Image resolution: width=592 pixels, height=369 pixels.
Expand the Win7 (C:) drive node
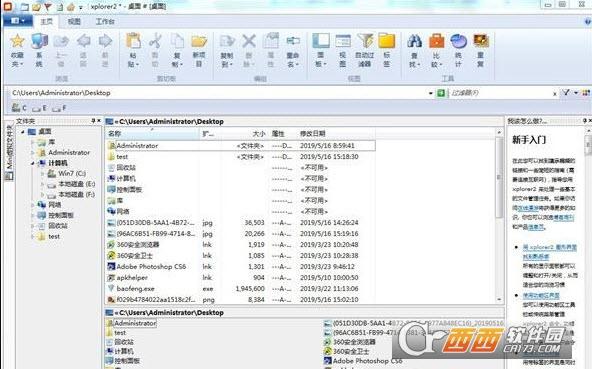coord(42,174)
